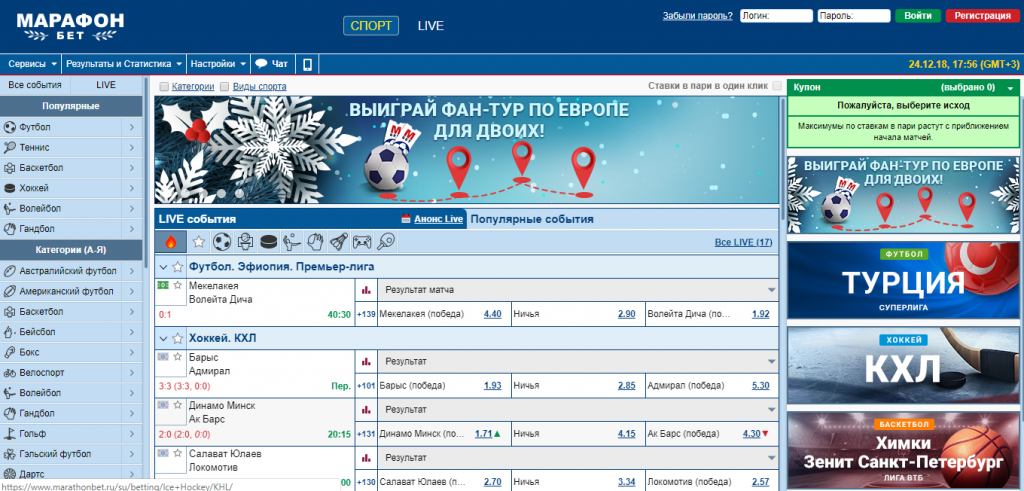1024x491 pixels.
Task: Click the Пароль input field
Action: tap(854, 16)
